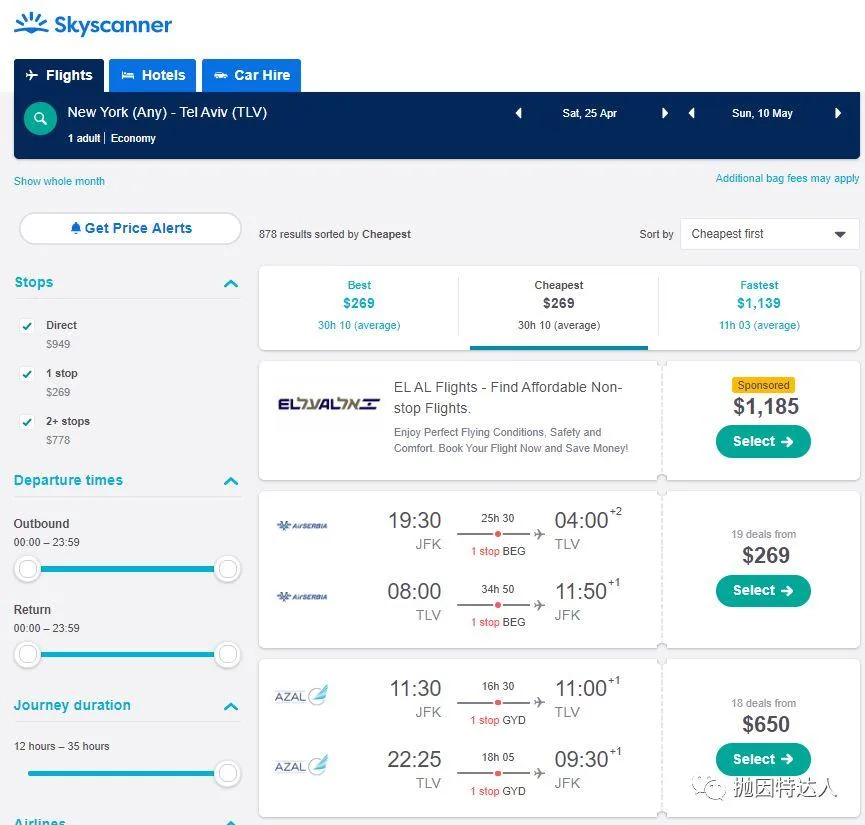Collapse the Departure times filter section
The width and height of the screenshot is (865, 825).
pos(231,481)
